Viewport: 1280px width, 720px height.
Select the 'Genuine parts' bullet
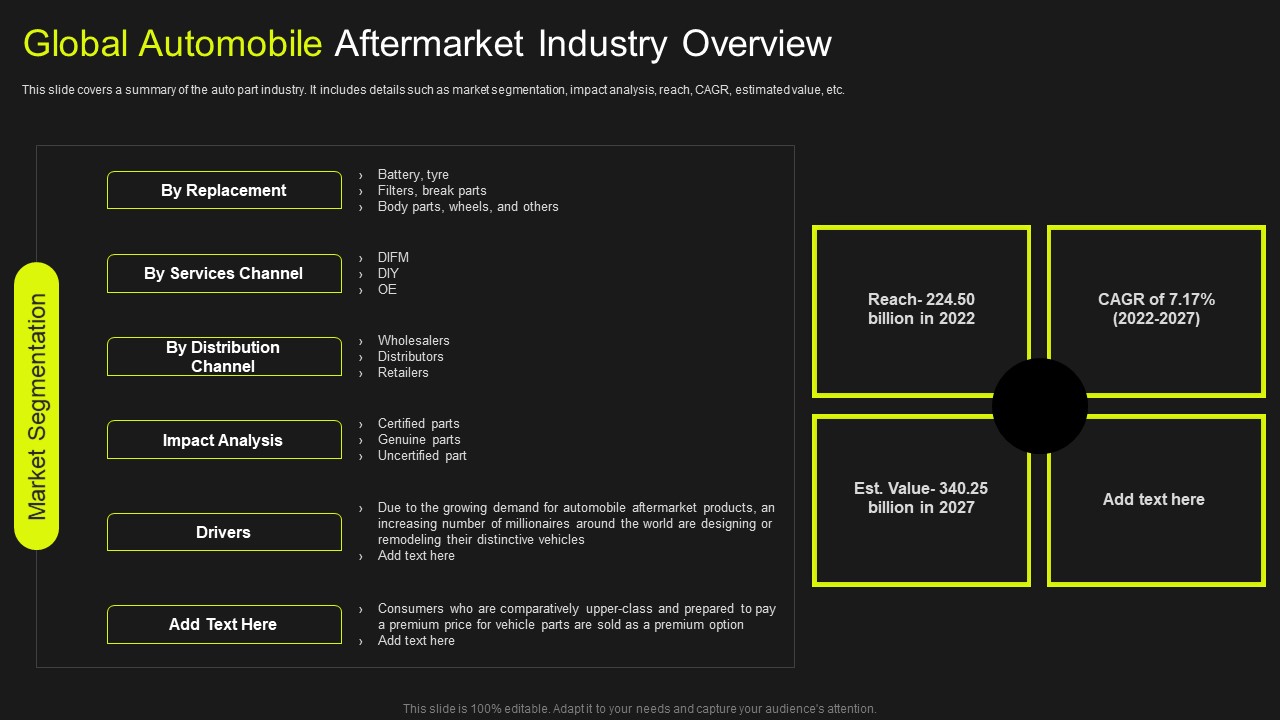point(419,440)
